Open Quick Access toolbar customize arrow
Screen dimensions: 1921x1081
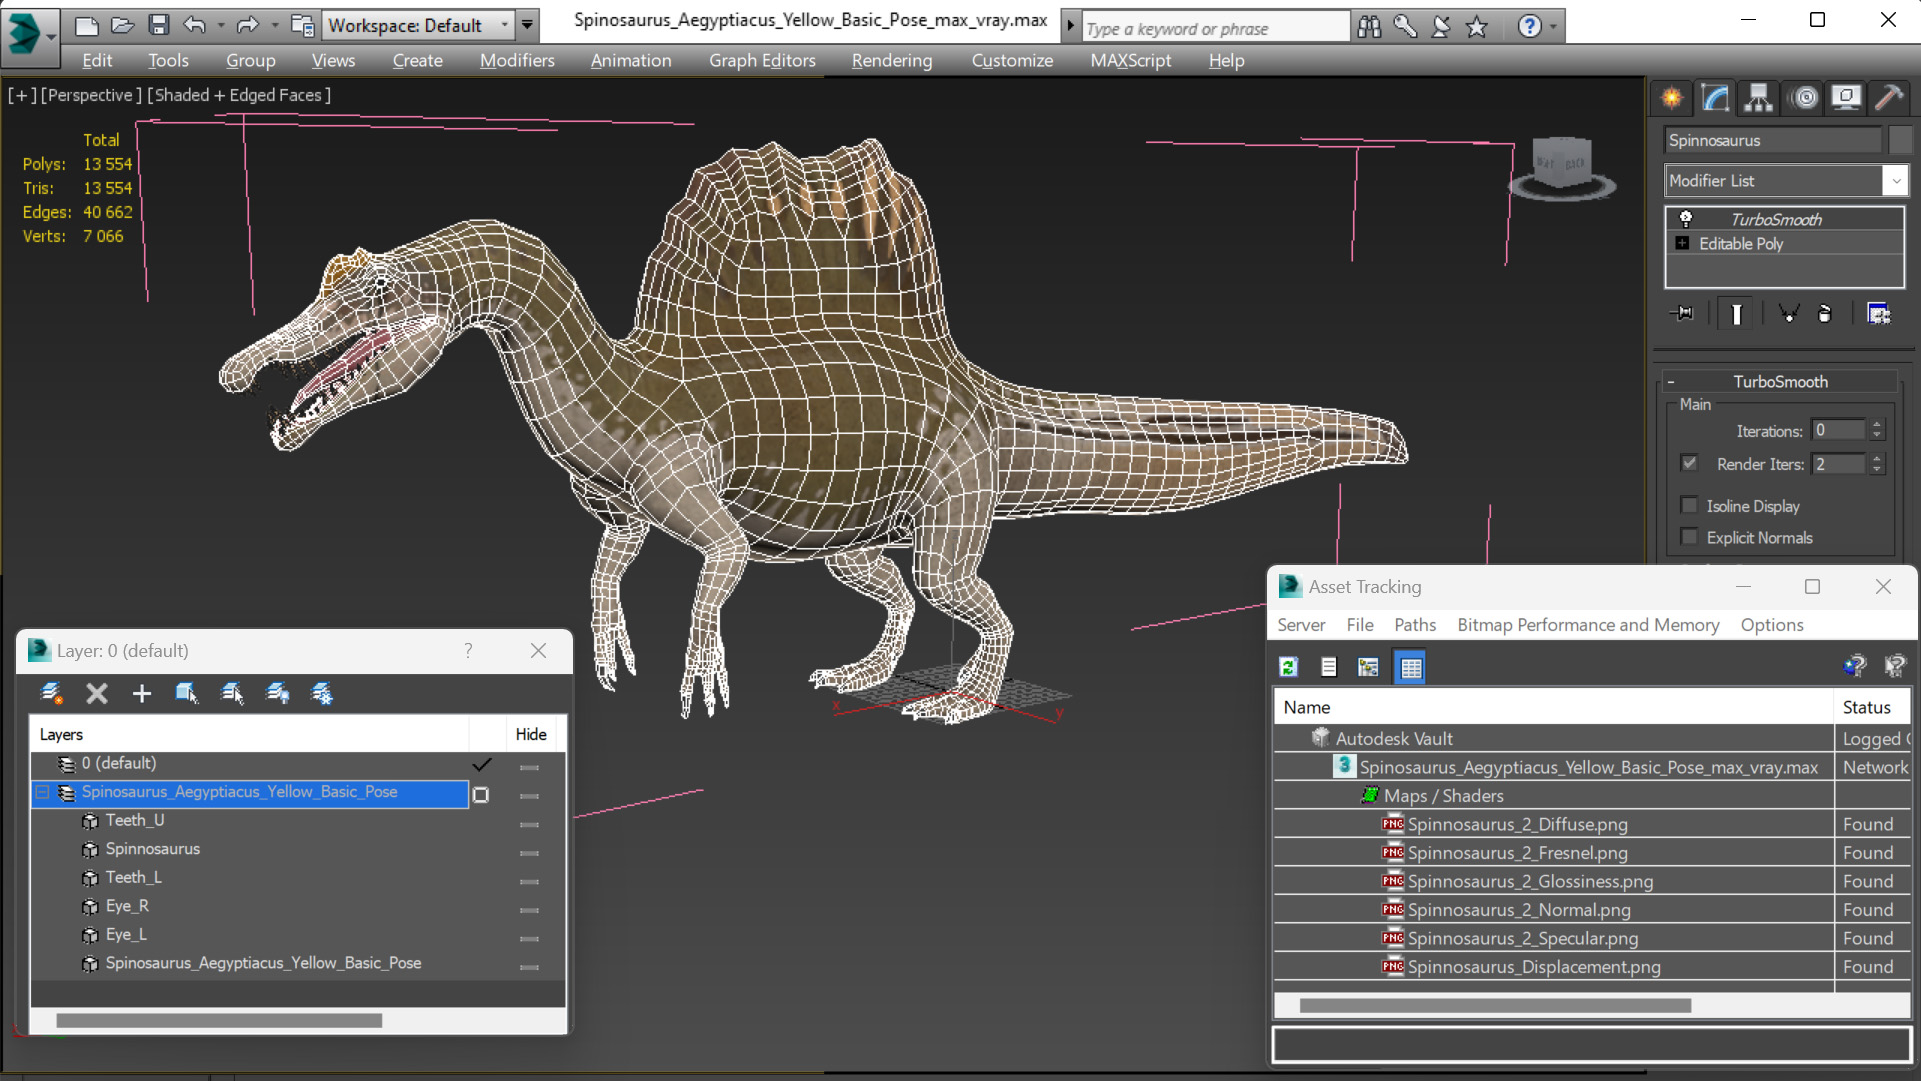point(527,25)
